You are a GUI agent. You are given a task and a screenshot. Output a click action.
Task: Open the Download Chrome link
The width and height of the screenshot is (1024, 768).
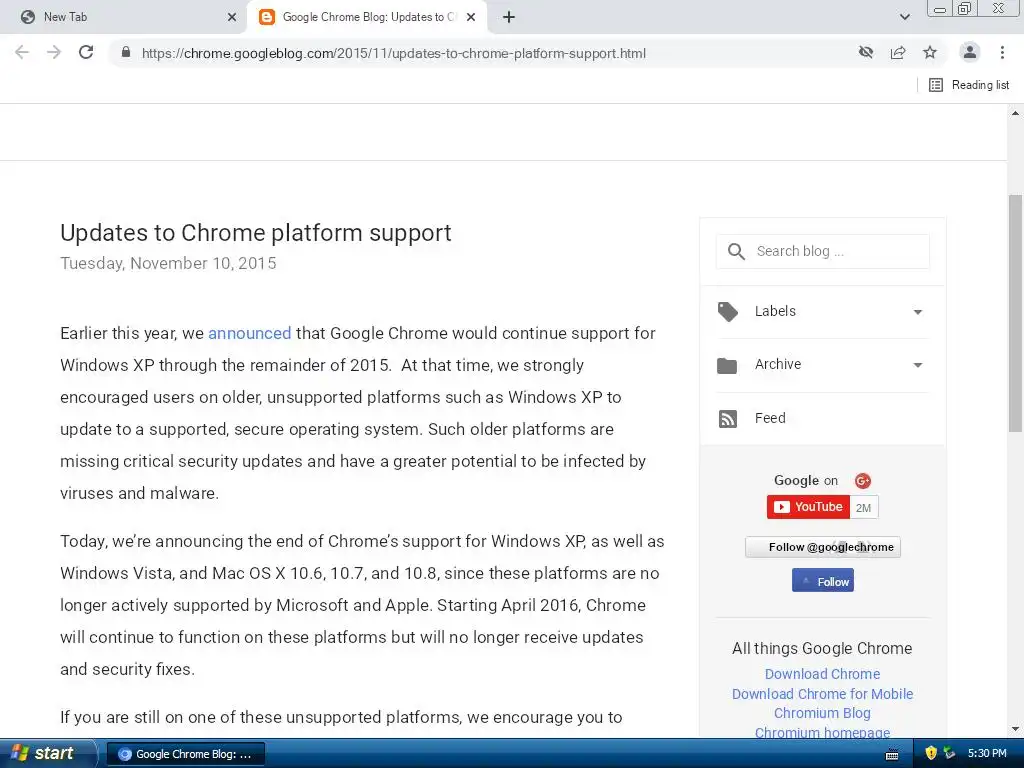point(822,674)
